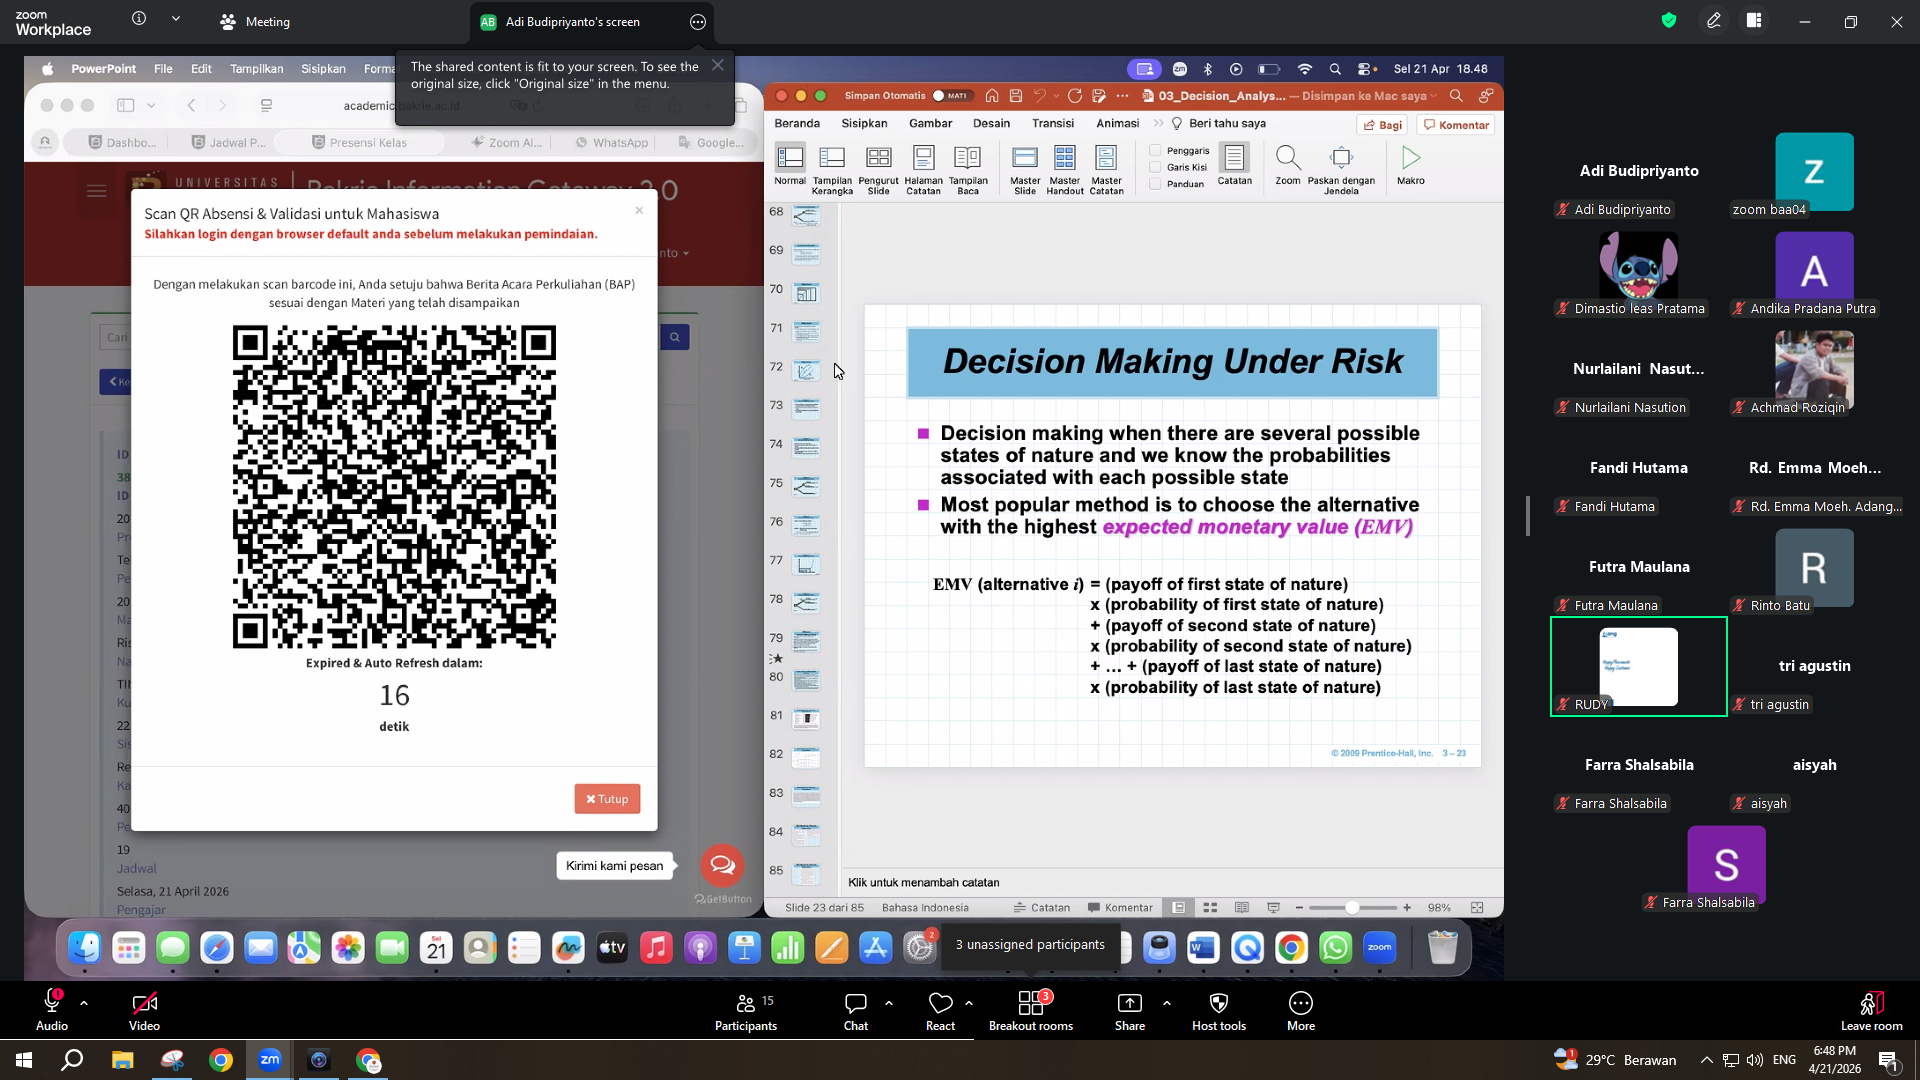Open the Zoom magnifier in ribbon
Image resolution: width=1920 pixels, height=1080 pixels.
tap(1288, 165)
